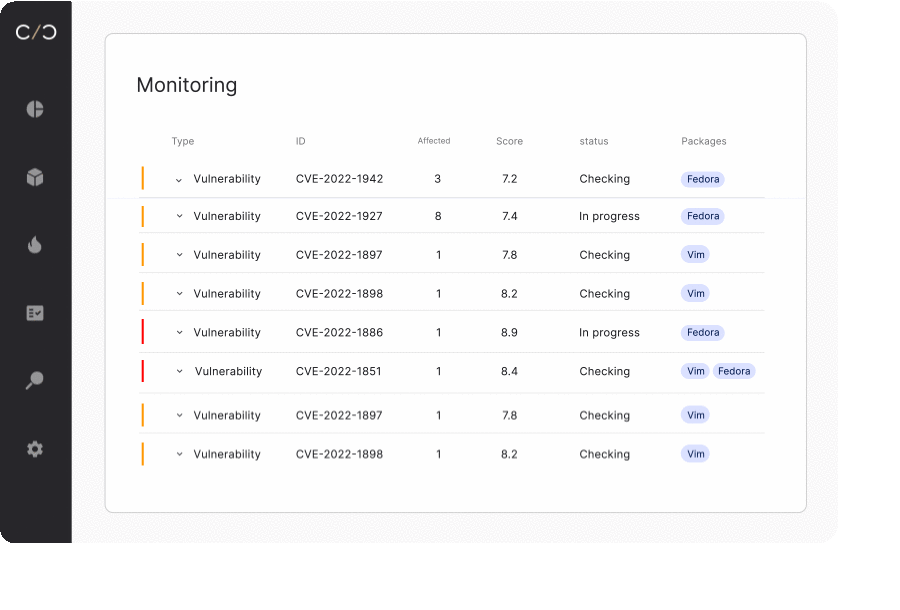Click In progress status of CVE-2022-1886
This screenshot has width=900, height=610.
[609, 332]
